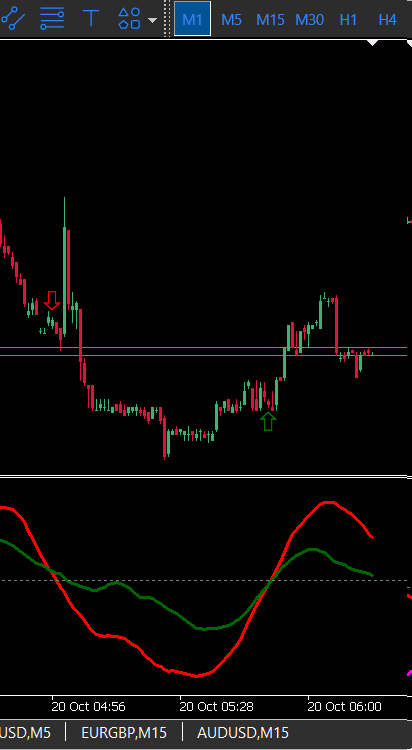Screen dimensions: 412x750
Task: Activate the text label tool
Action: click(91, 19)
